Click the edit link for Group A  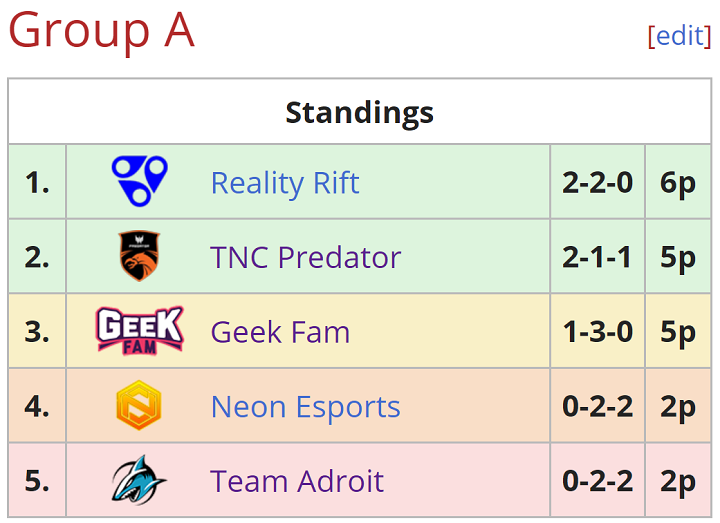coord(679,36)
